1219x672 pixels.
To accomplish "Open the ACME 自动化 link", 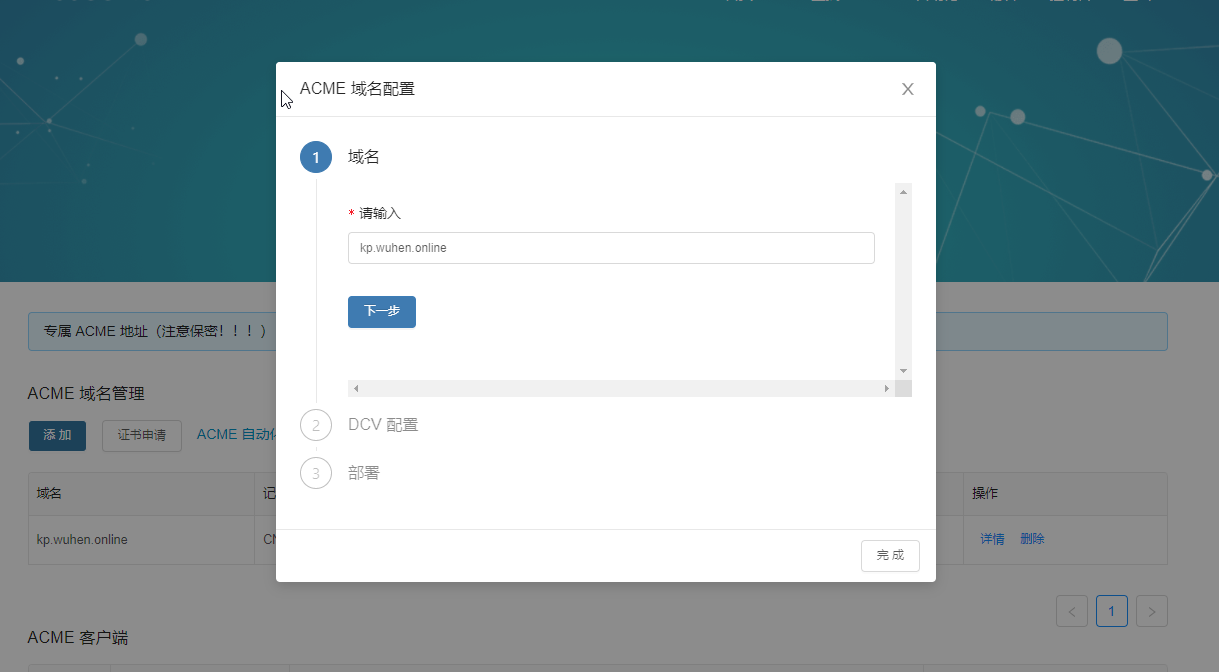I will point(236,435).
